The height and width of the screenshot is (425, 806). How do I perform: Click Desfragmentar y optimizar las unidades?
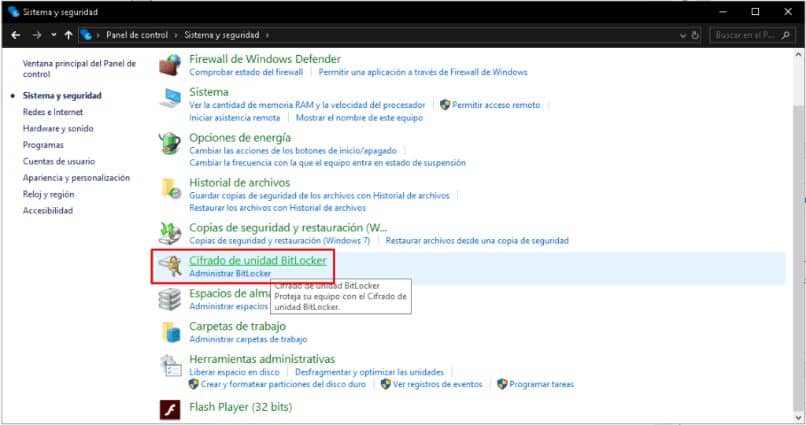[369, 372]
